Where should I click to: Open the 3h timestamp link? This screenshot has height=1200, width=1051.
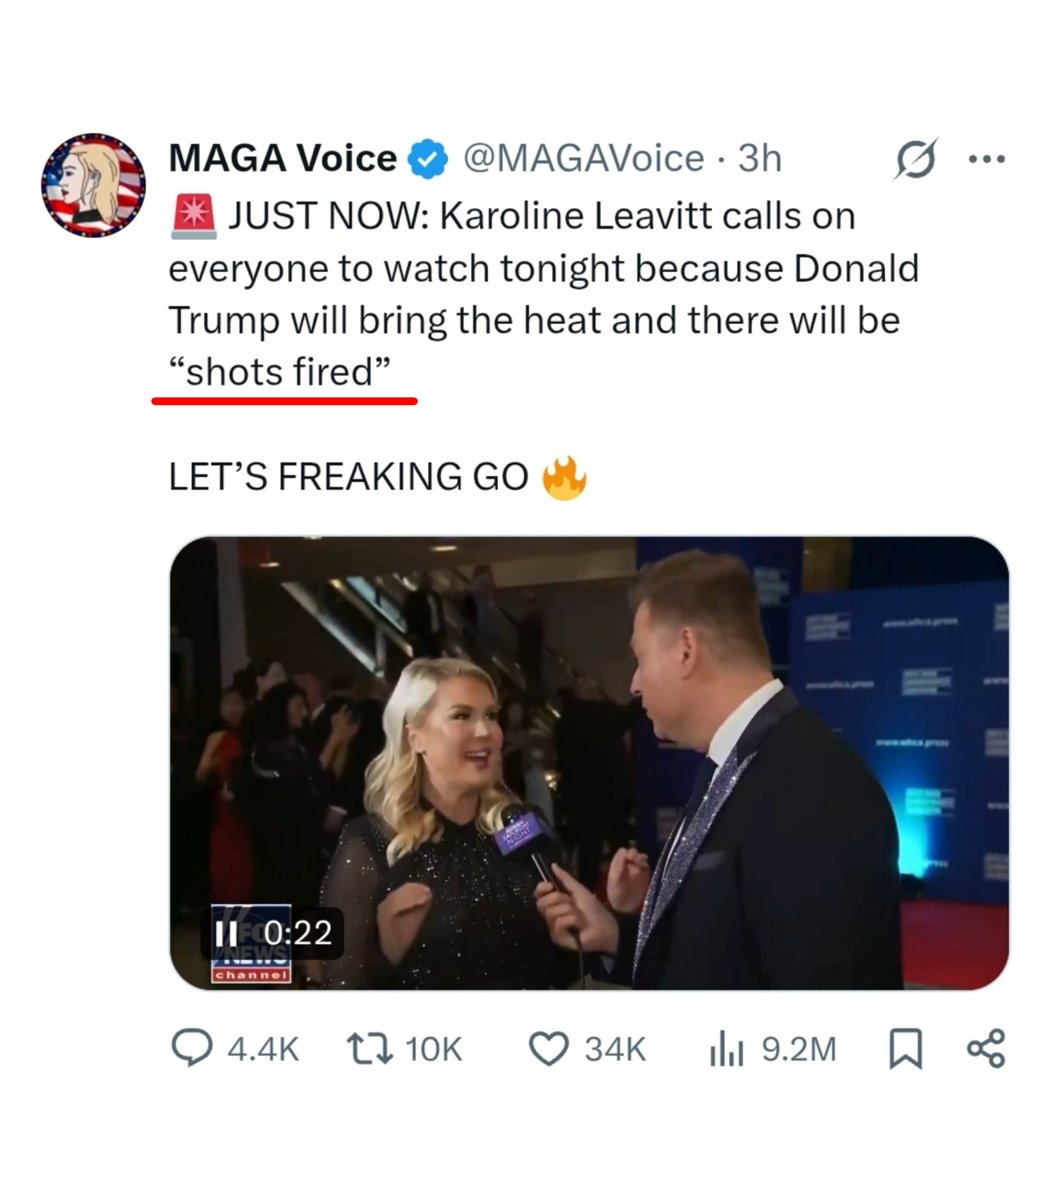pos(759,159)
